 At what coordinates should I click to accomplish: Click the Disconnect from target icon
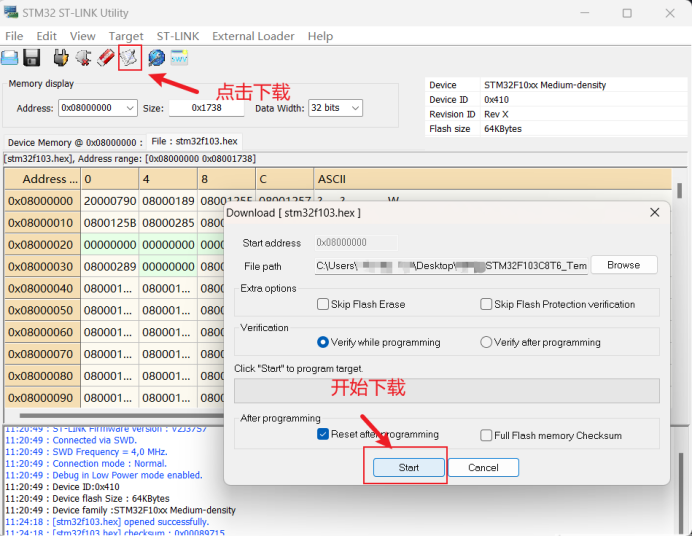coord(83,58)
